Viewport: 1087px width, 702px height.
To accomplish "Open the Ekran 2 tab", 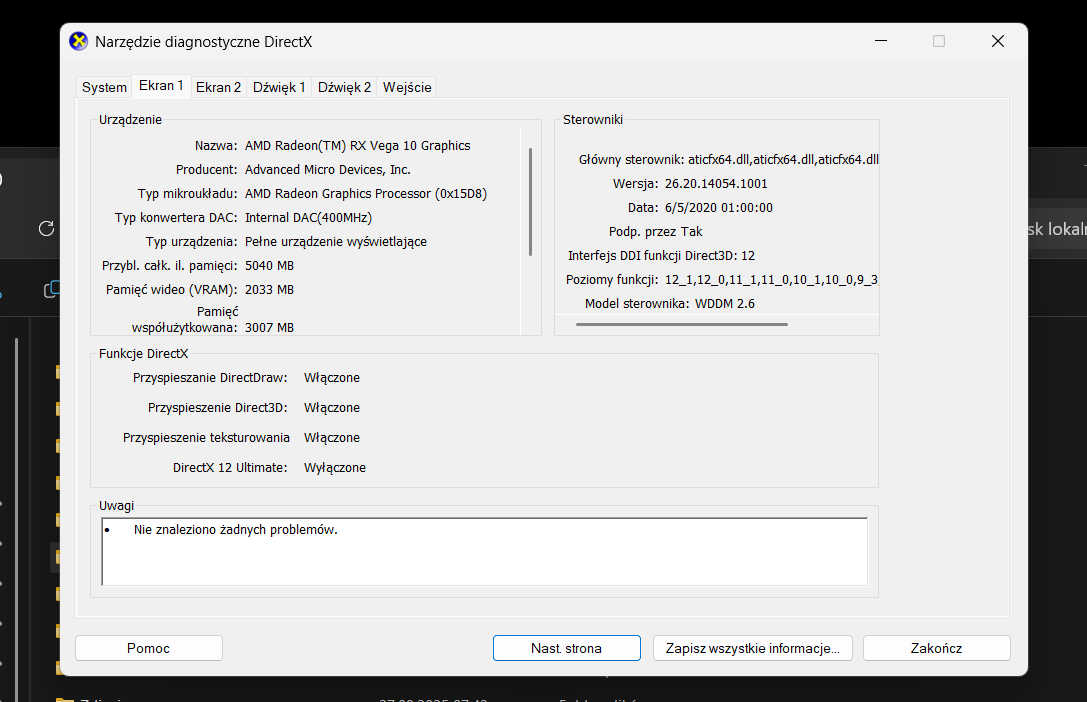I will point(218,87).
